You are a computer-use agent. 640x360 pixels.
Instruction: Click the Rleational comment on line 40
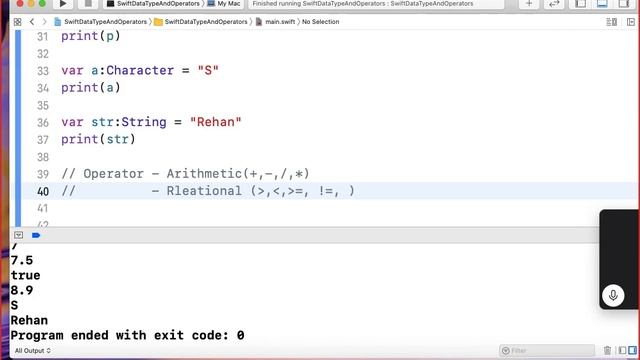(x=208, y=191)
